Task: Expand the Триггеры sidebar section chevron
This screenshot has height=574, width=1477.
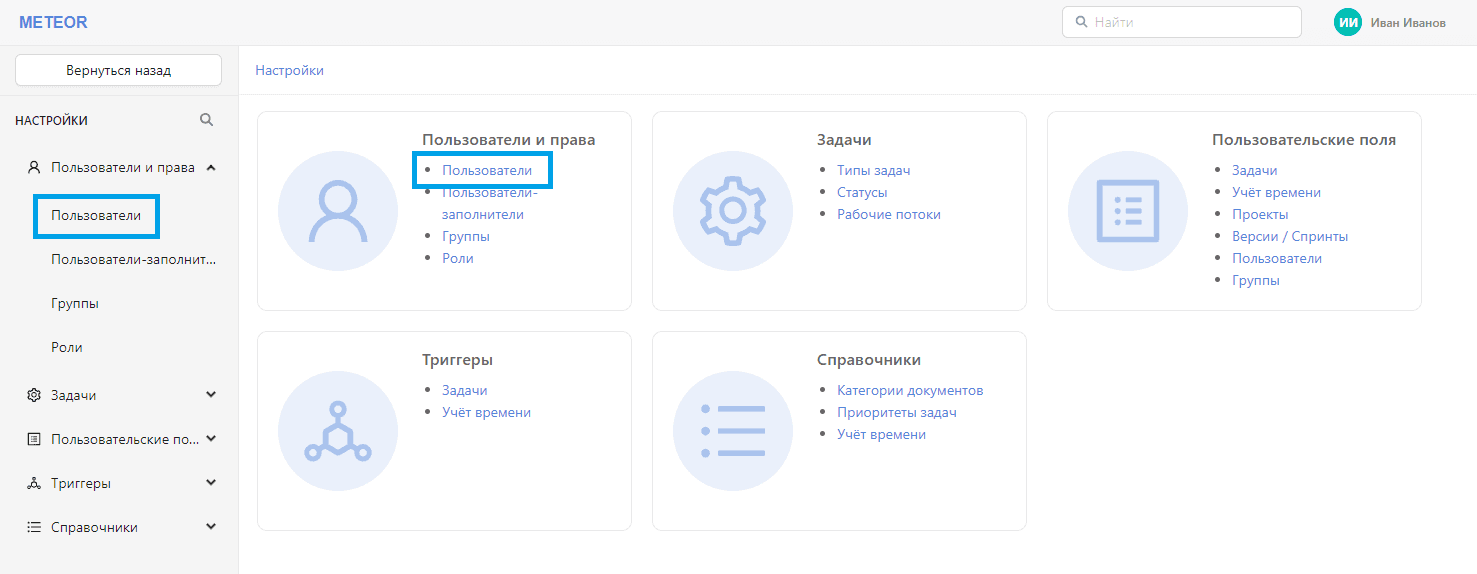Action: [211, 483]
